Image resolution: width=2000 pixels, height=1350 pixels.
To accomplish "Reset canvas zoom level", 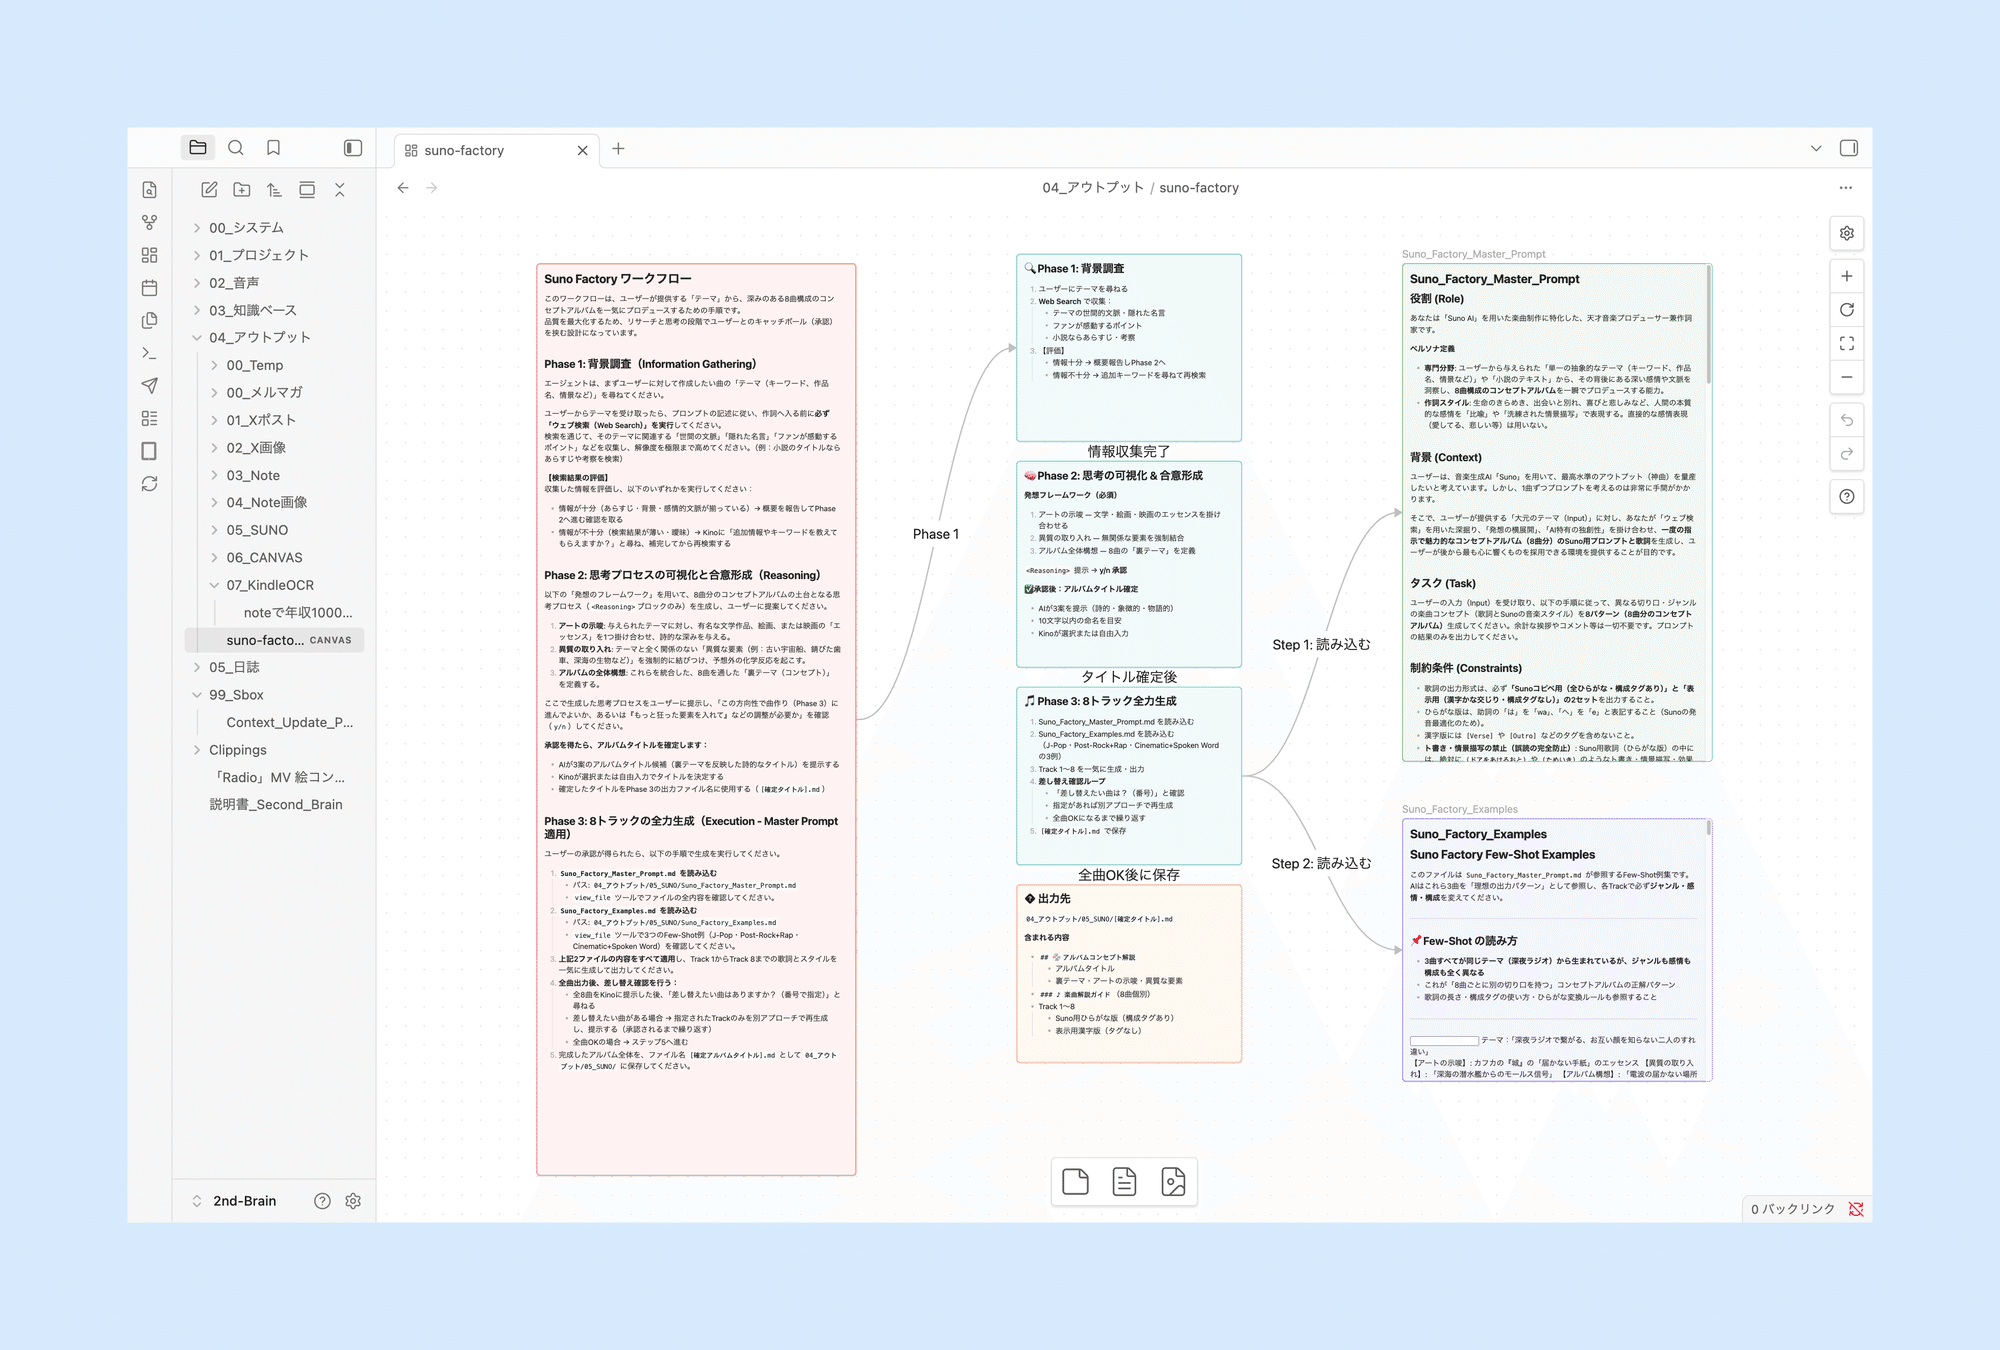I will tap(1846, 310).
